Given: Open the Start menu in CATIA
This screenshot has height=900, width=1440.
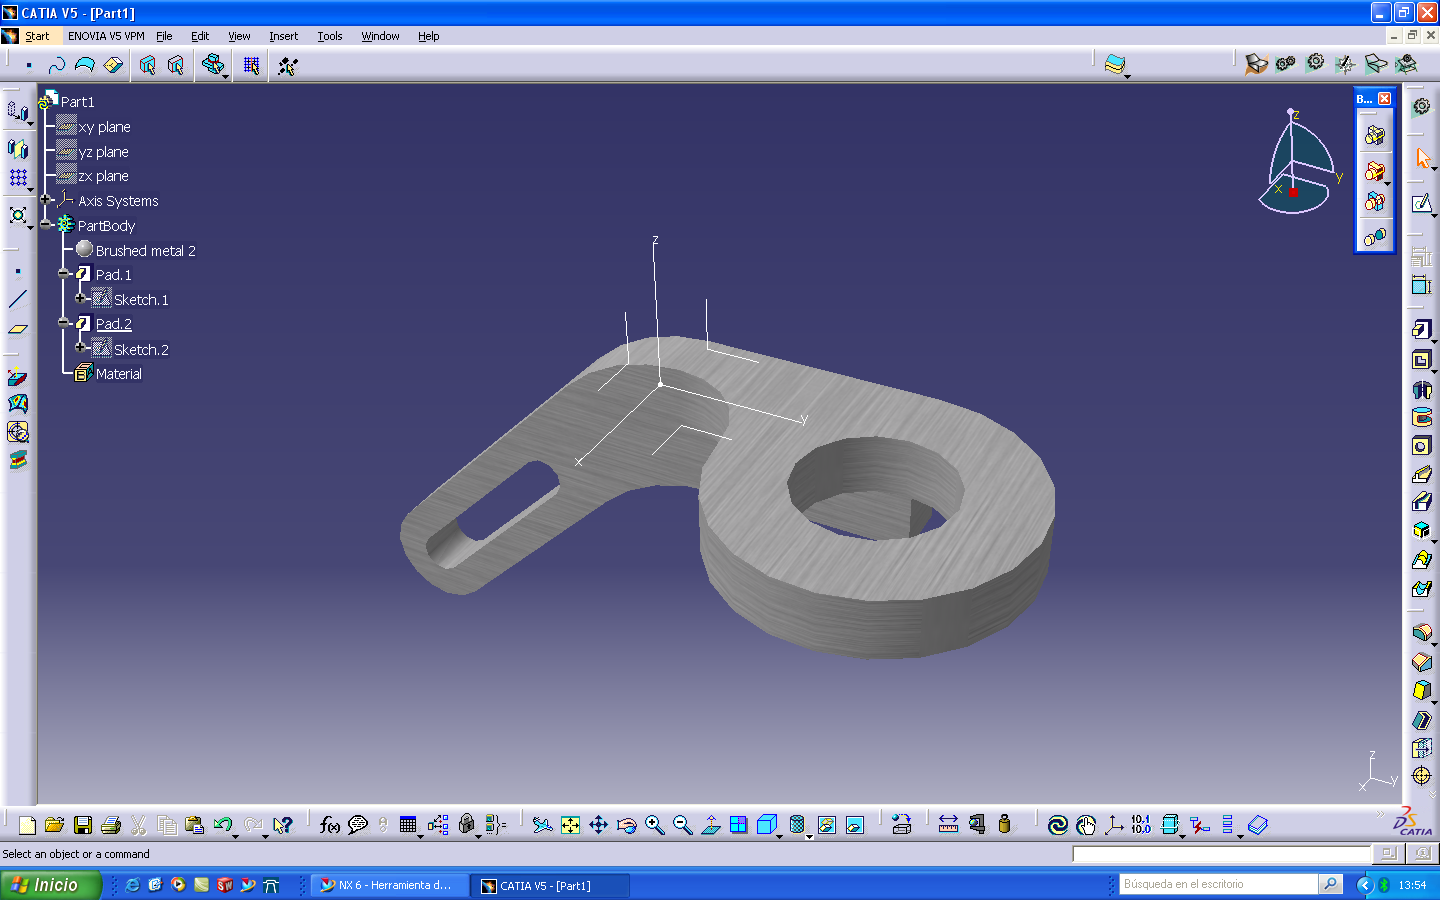Looking at the screenshot, I should point(37,36).
